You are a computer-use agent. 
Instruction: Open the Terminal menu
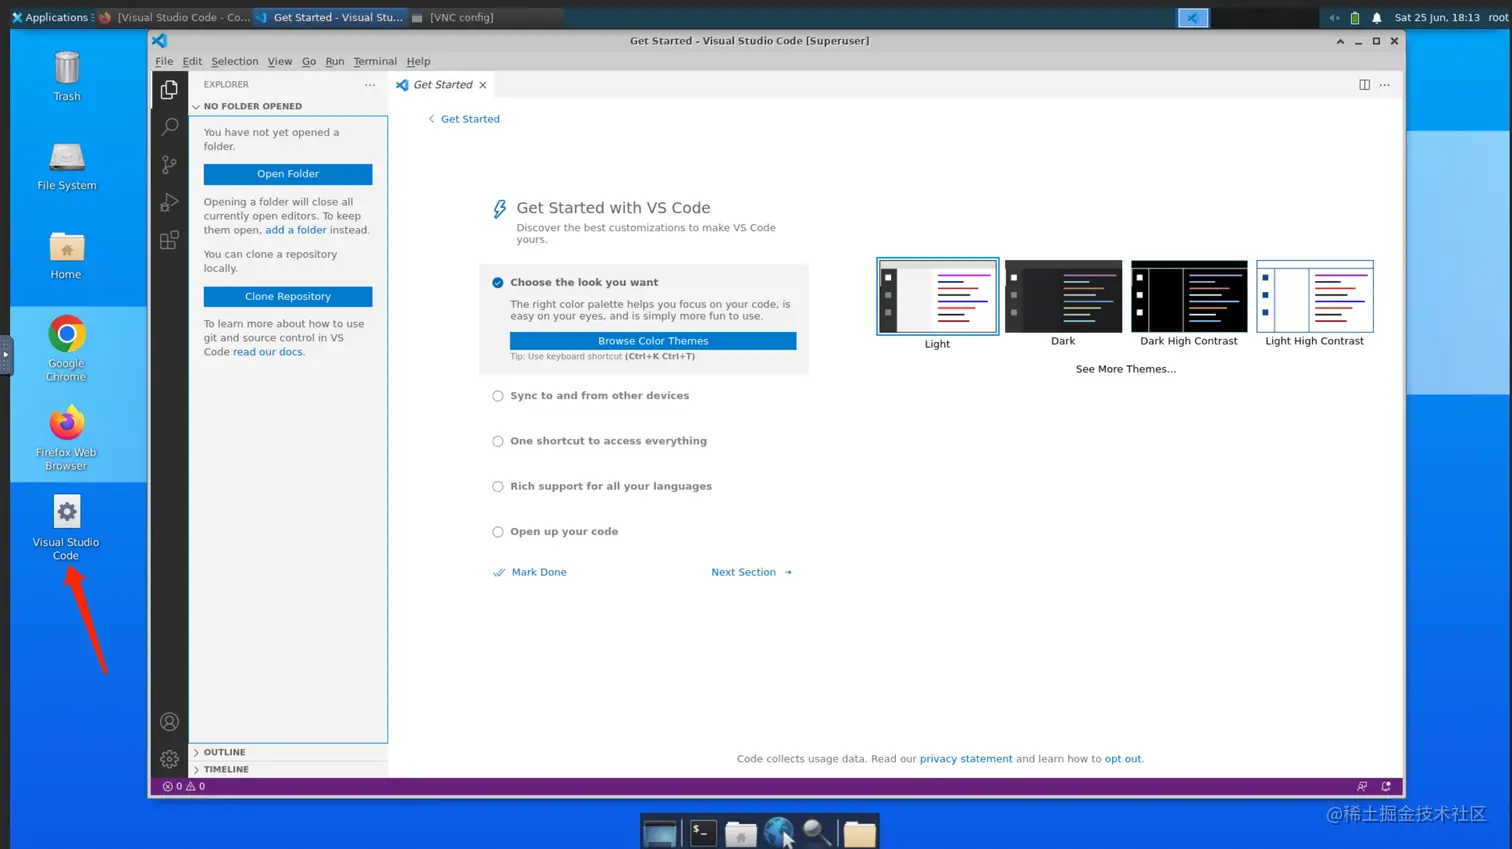(375, 62)
